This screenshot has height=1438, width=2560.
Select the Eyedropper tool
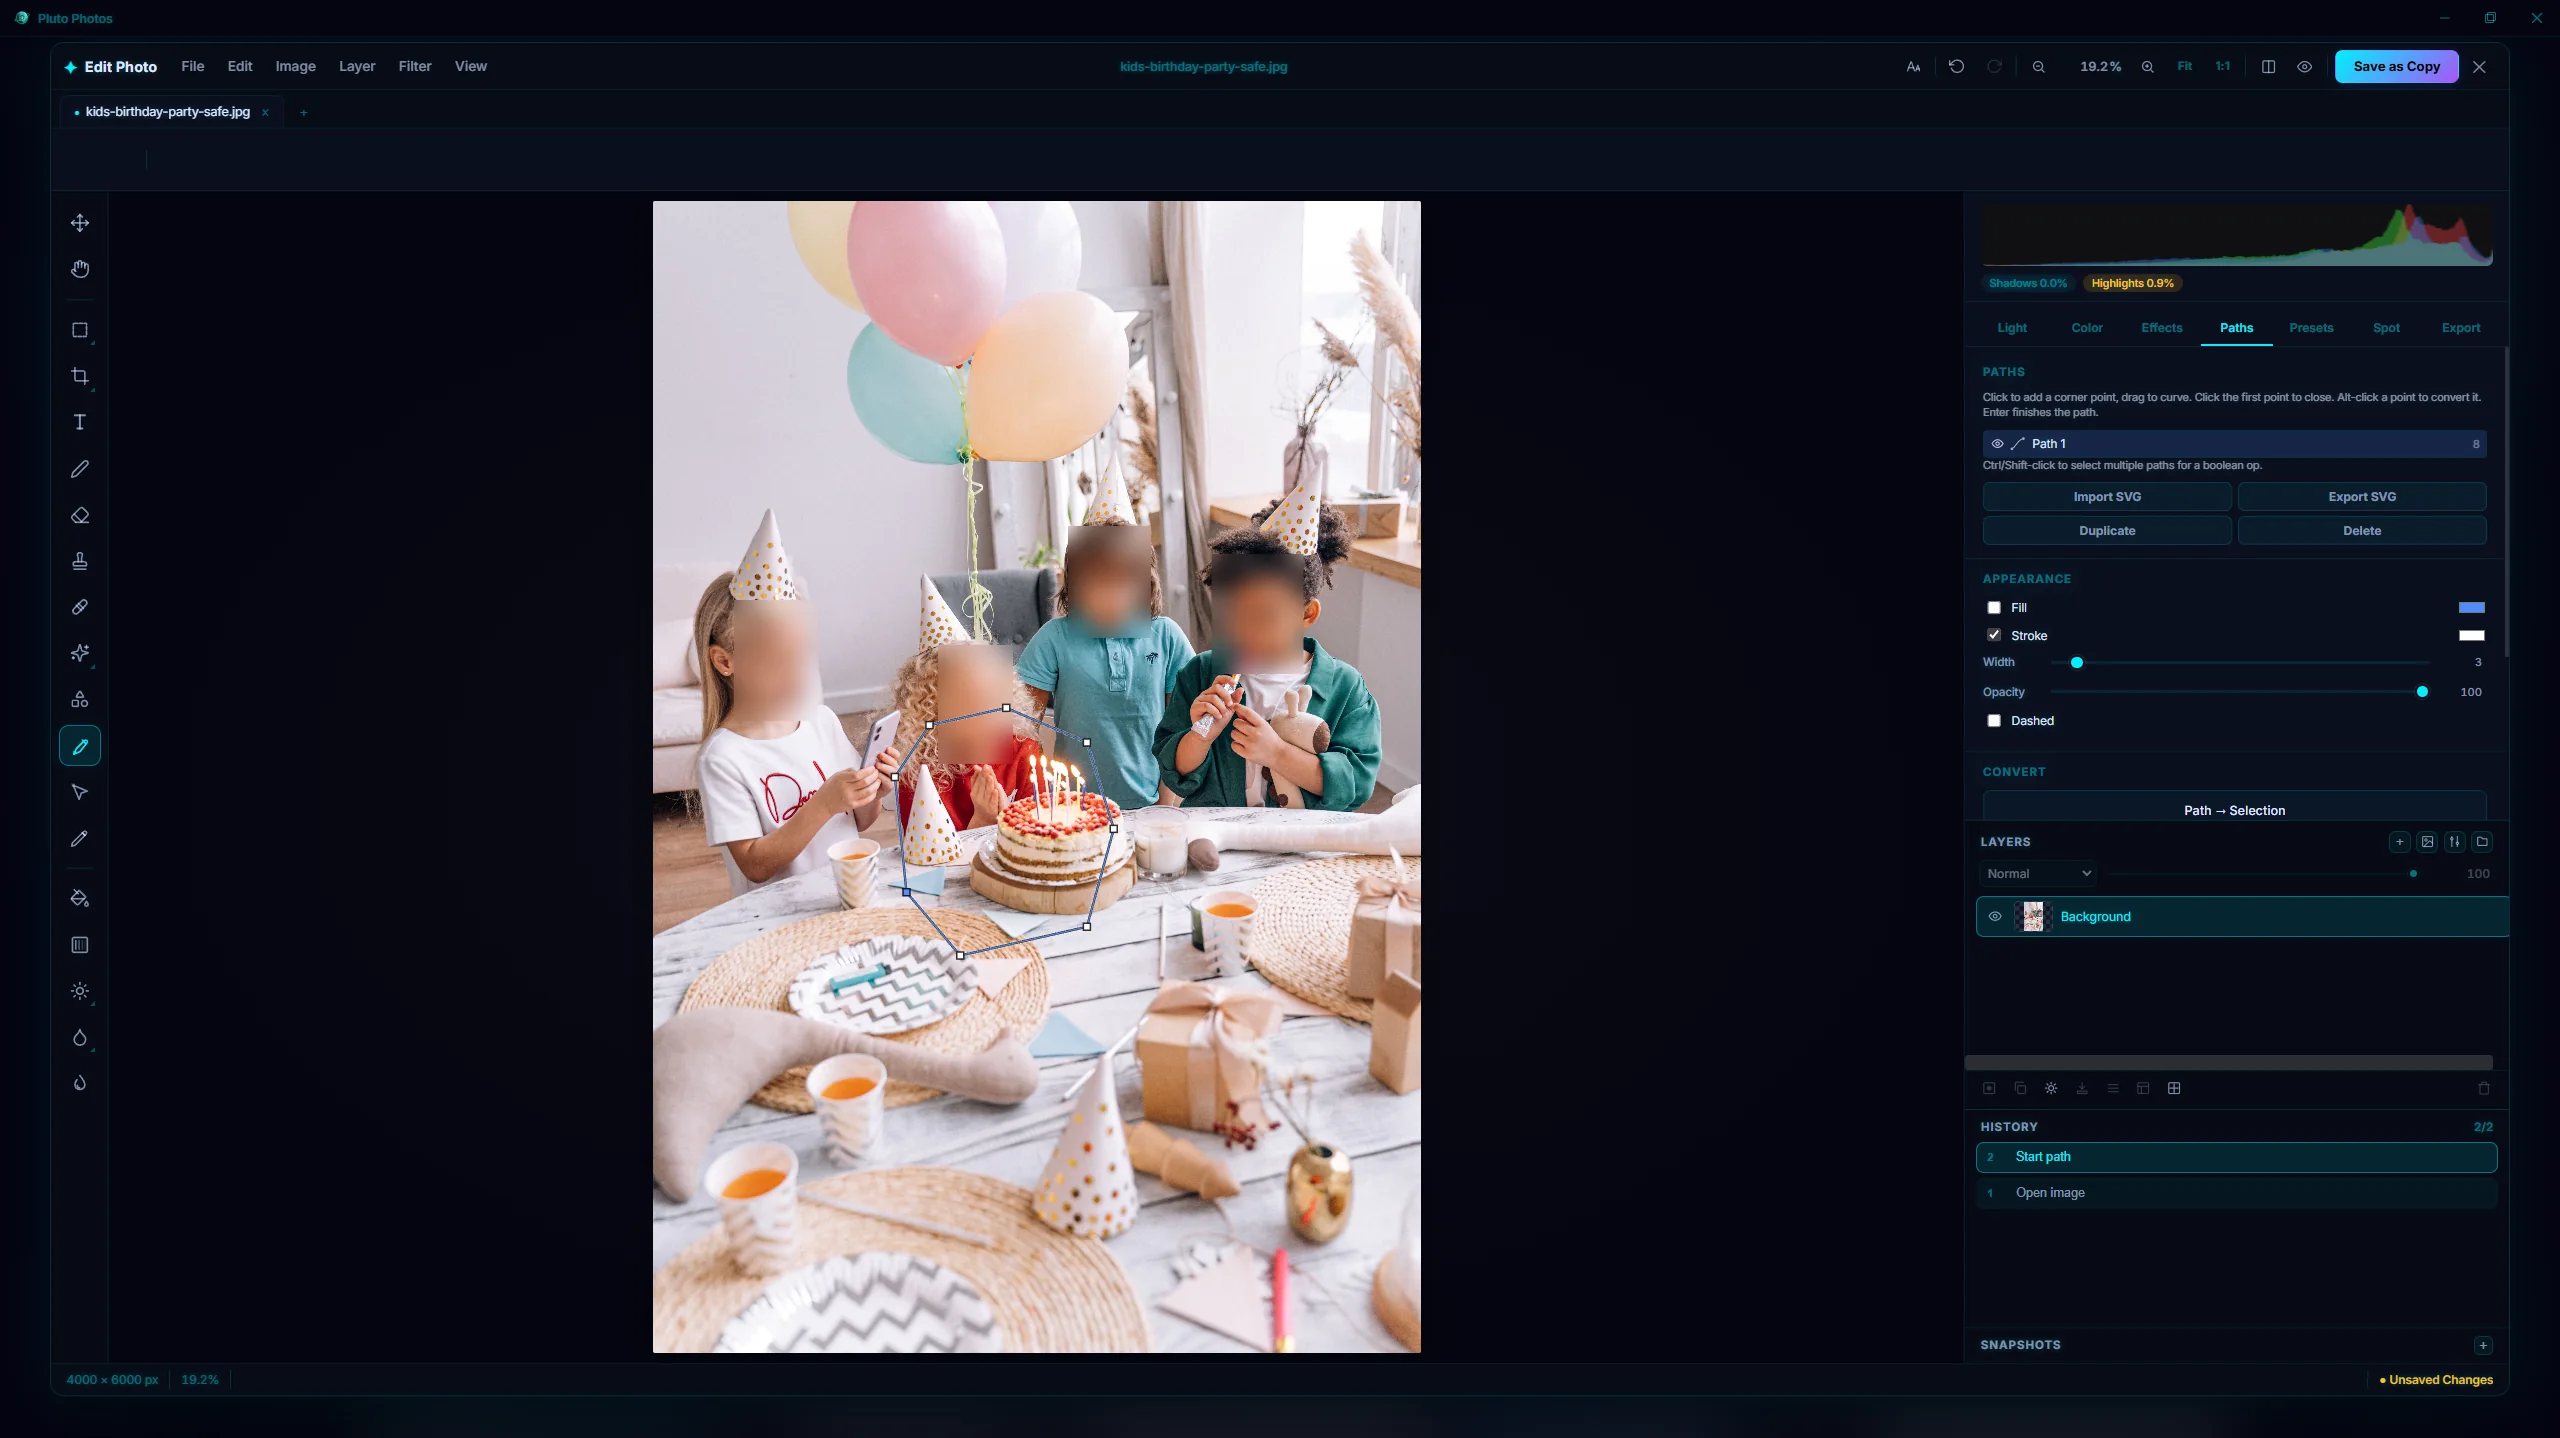(80, 838)
